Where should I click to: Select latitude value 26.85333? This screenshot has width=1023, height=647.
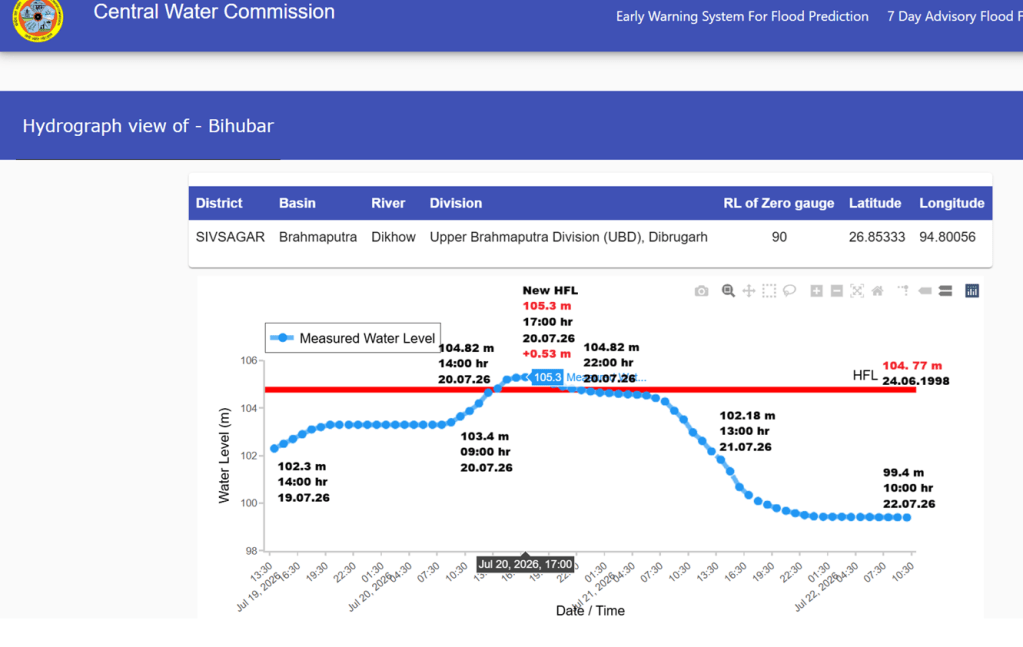[x=877, y=237]
